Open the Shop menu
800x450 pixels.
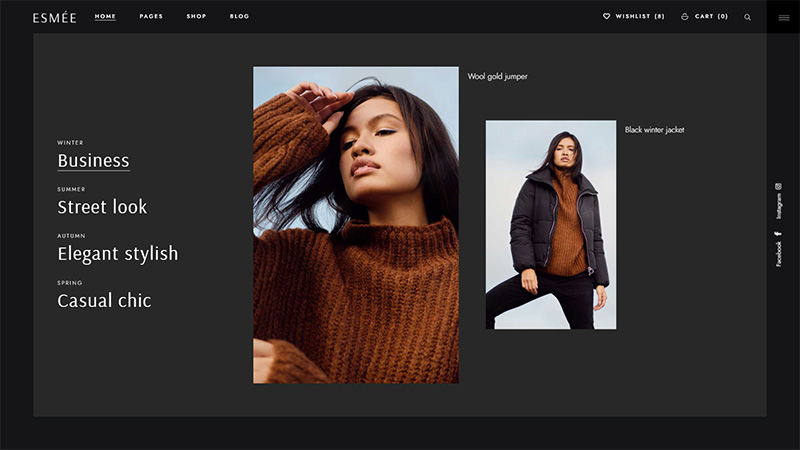196,17
